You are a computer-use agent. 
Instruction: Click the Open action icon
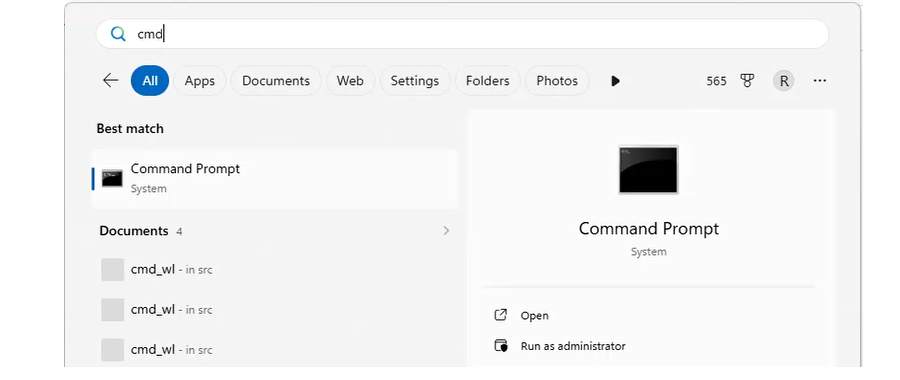click(501, 315)
